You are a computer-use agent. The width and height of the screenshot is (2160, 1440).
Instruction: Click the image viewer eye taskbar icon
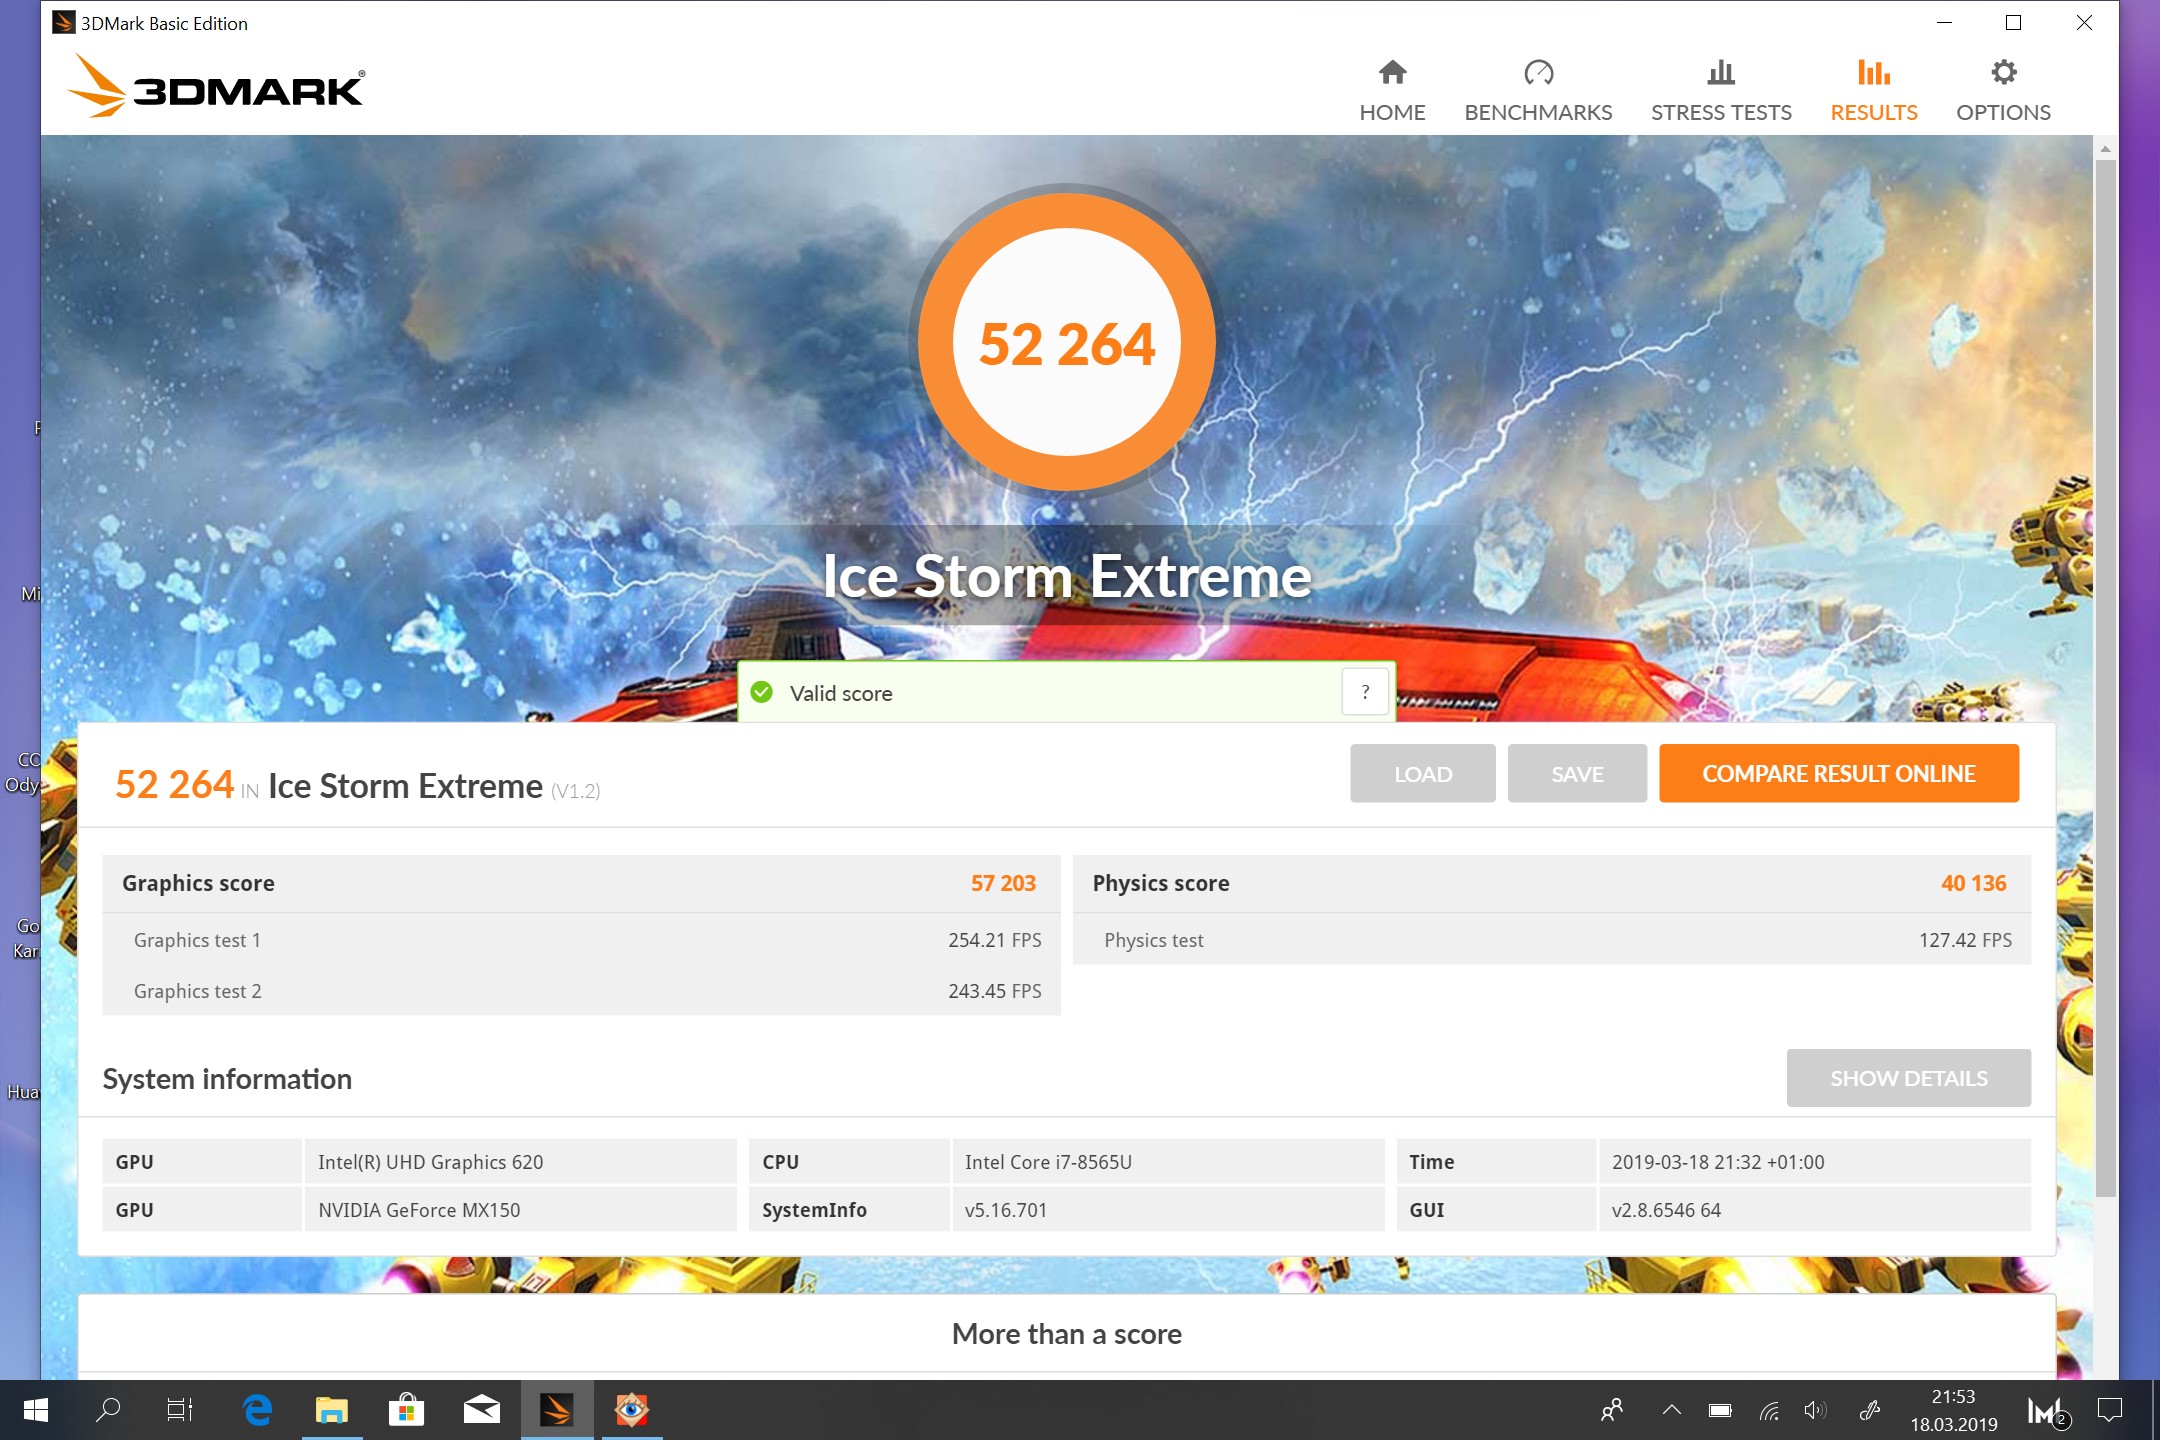coord(631,1410)
